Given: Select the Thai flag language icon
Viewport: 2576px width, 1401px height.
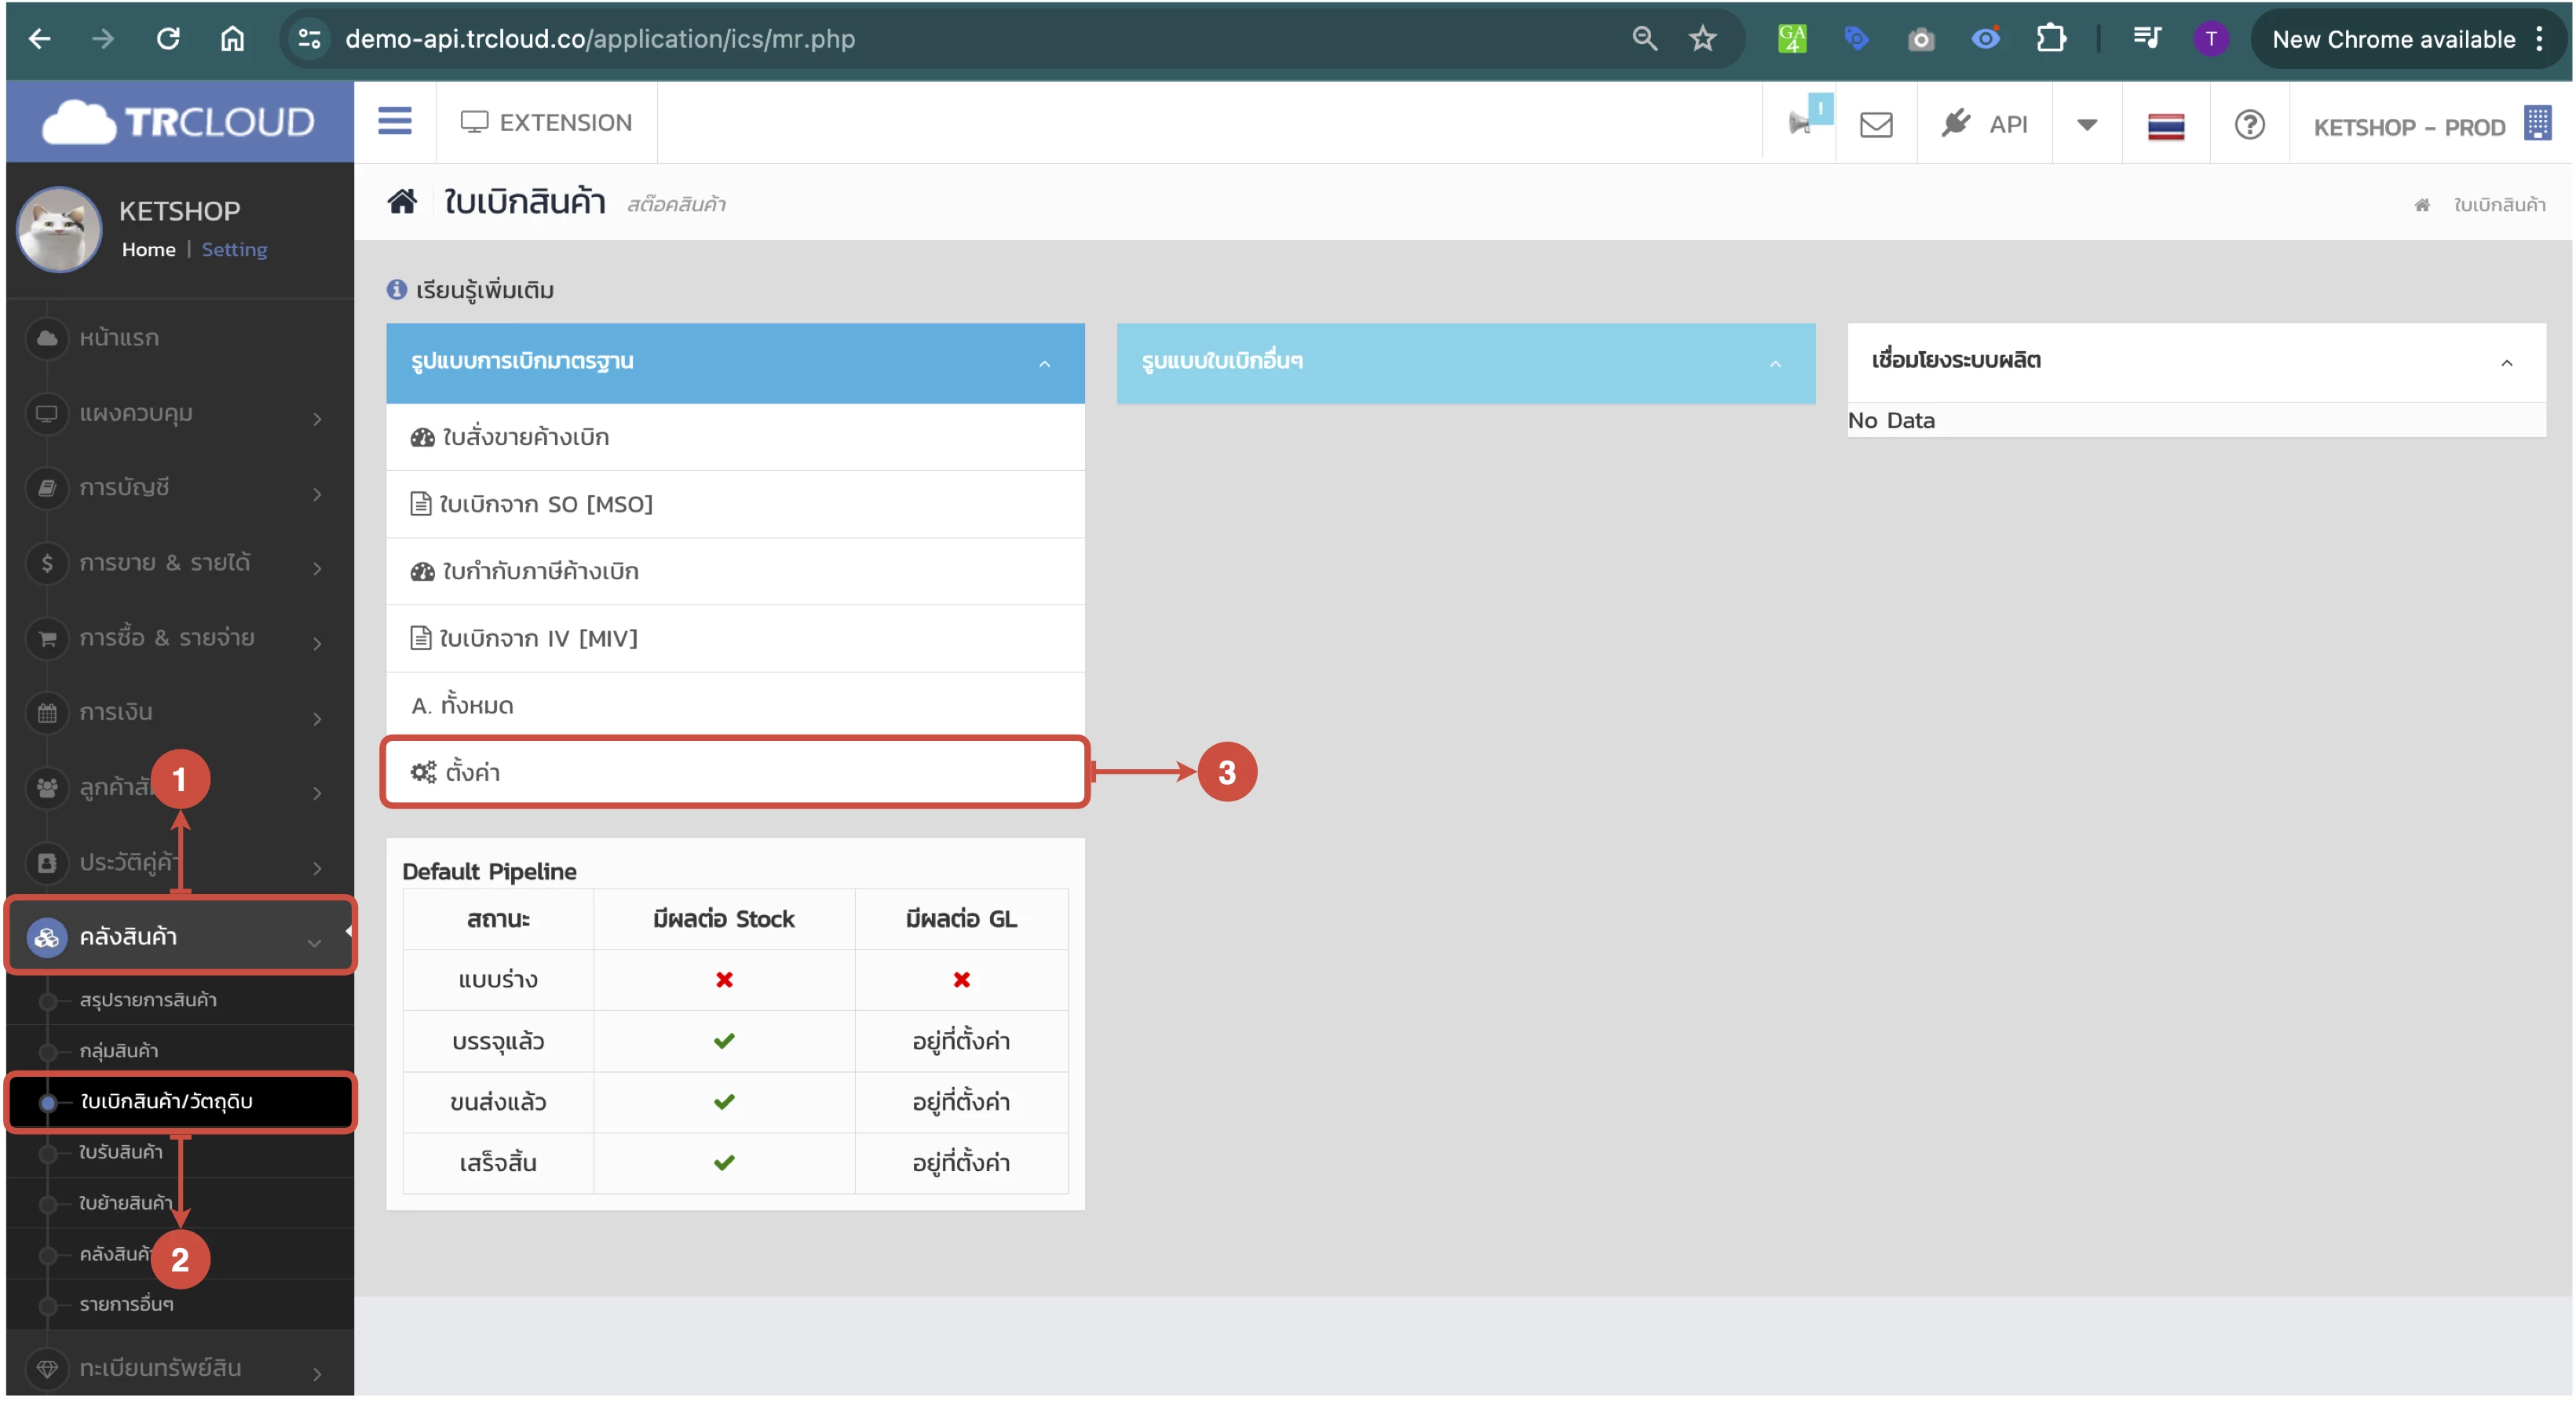Looking at the screenshot, I should pyautogui.click(x=2165, y=126).
